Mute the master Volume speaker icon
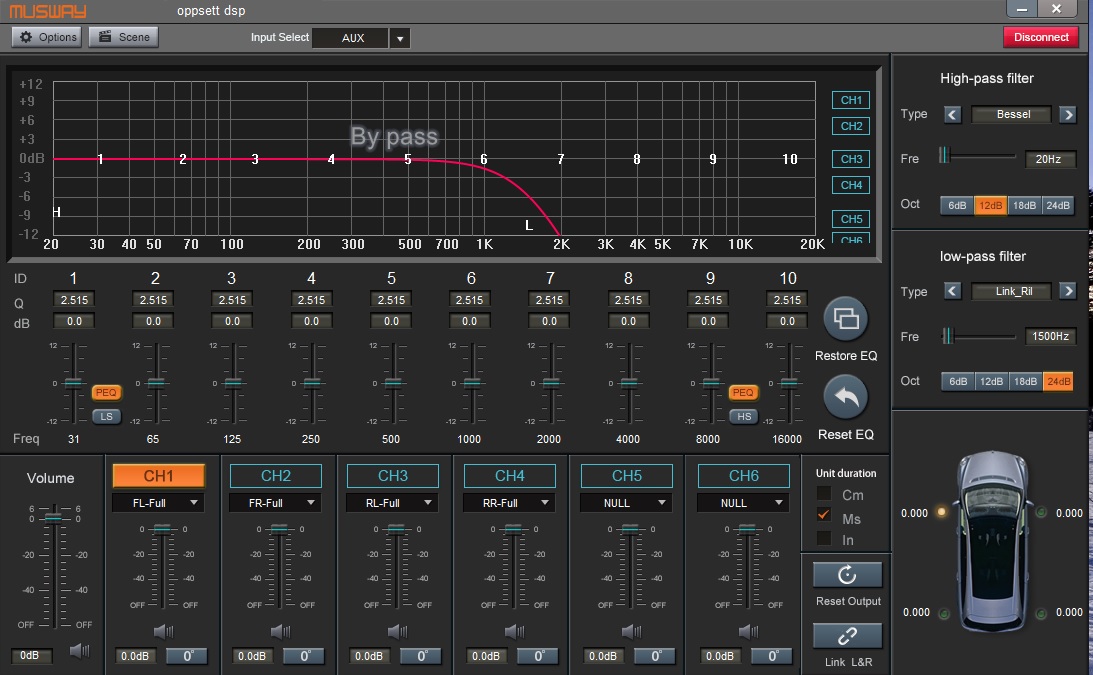The height and width of the screenshot is (675, 1093). point(79,651)
